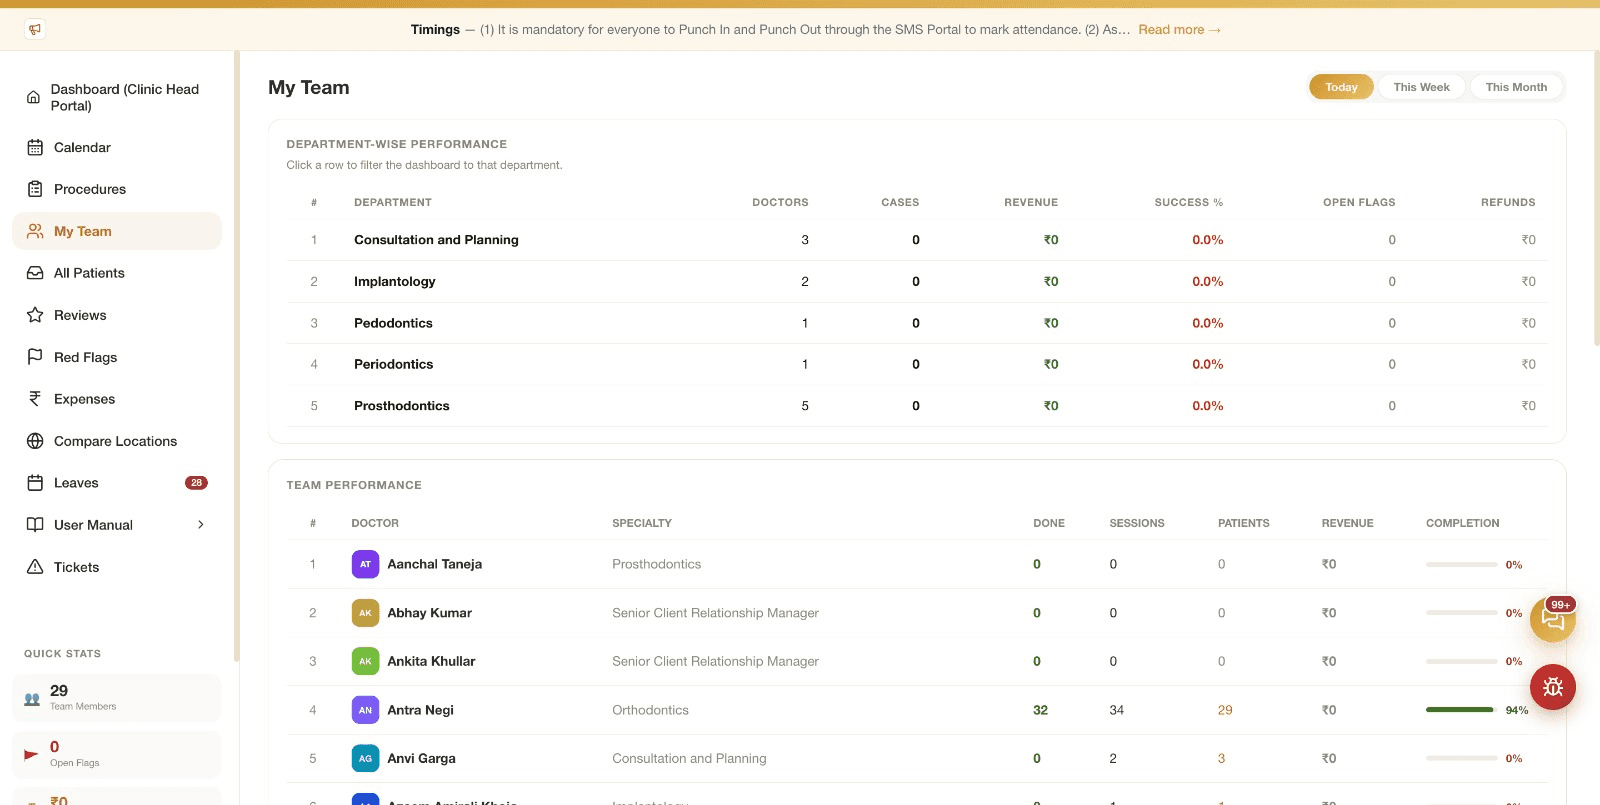Click the Calendar icon in sidebar
The image size is (1600, 805).
tap(35, 147)
